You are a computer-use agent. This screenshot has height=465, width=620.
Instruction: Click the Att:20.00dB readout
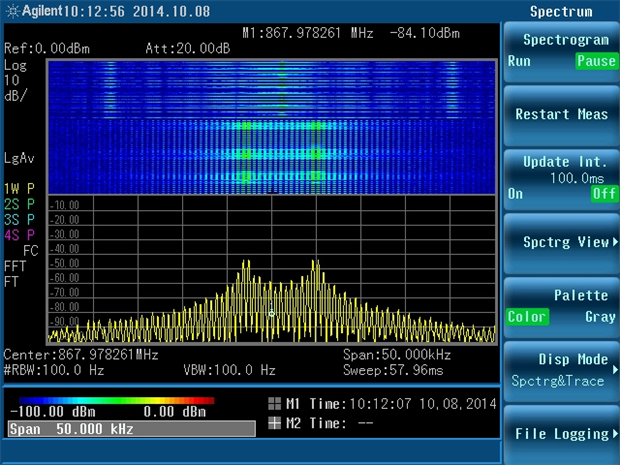coord(188,49)
